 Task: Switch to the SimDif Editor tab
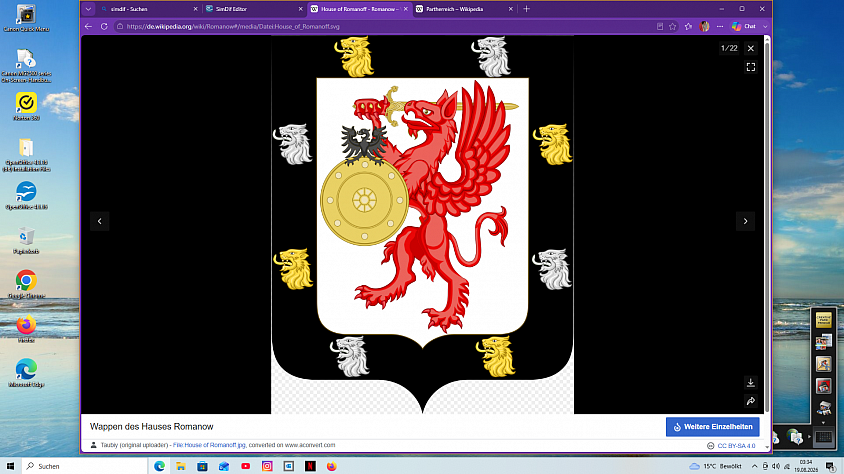(x=253, y=9)
